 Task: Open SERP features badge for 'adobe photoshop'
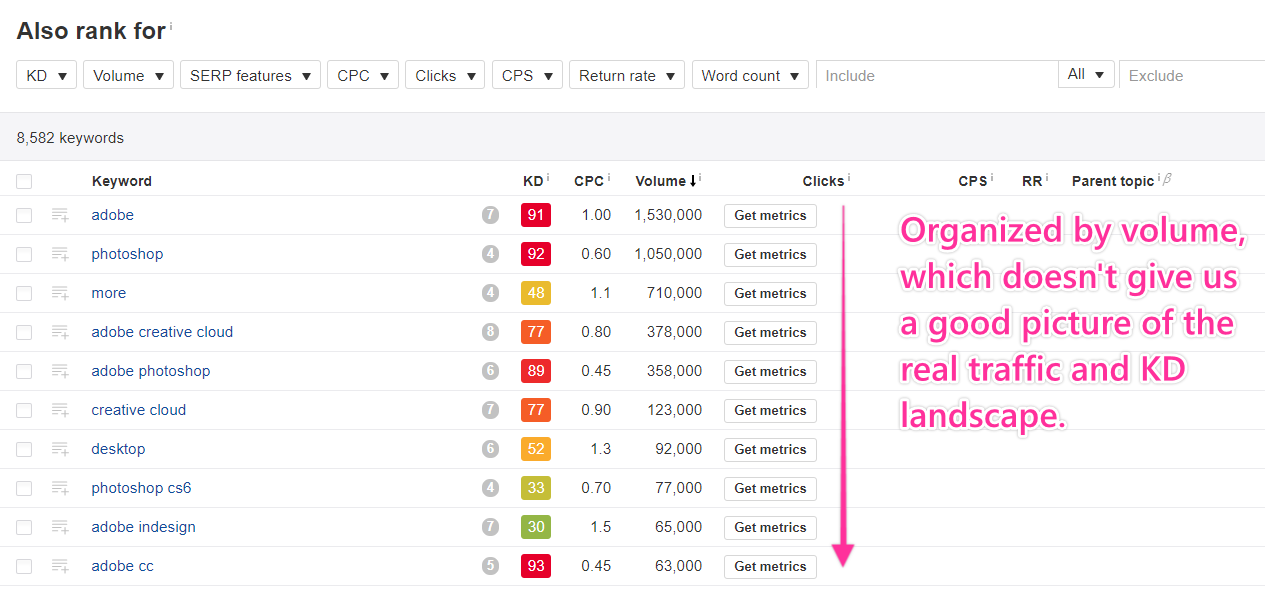[490, 371]
